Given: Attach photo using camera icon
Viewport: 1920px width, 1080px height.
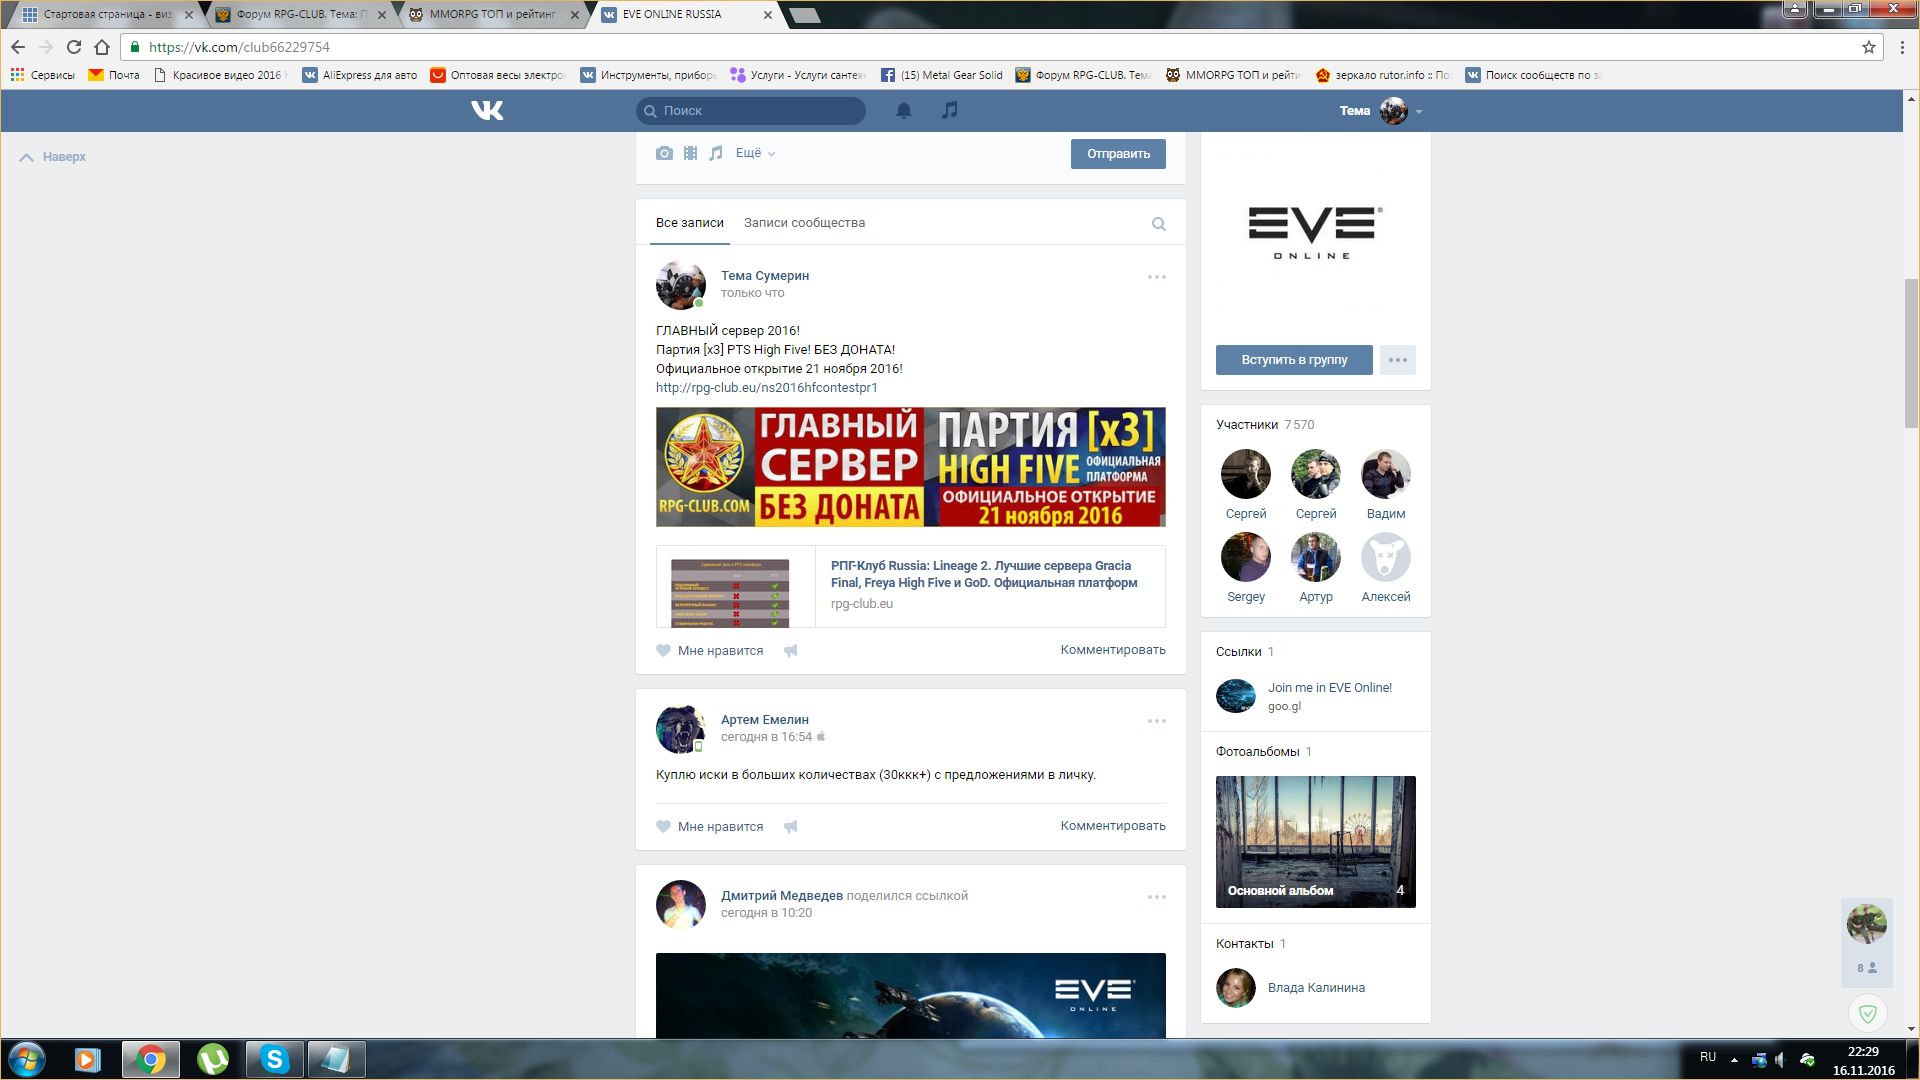Looking at the screenshot, I should (664, 153).
